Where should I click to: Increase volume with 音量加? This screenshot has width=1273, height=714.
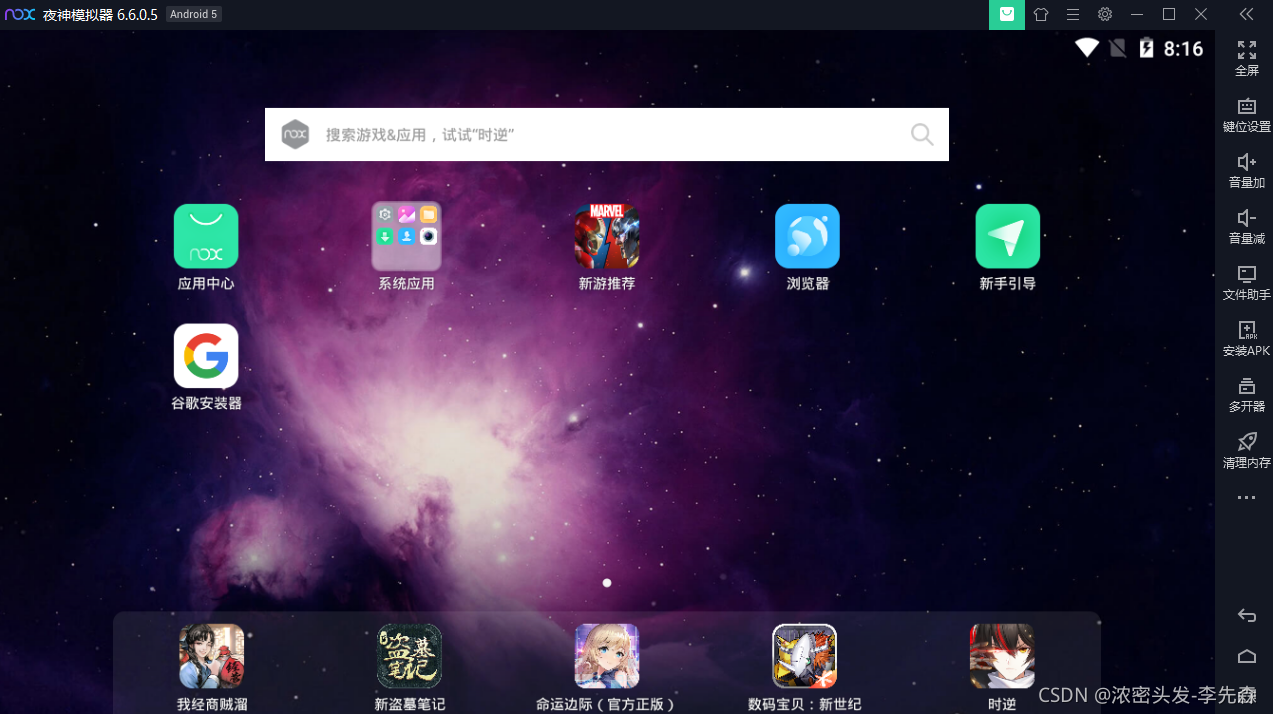[1246, 171]
